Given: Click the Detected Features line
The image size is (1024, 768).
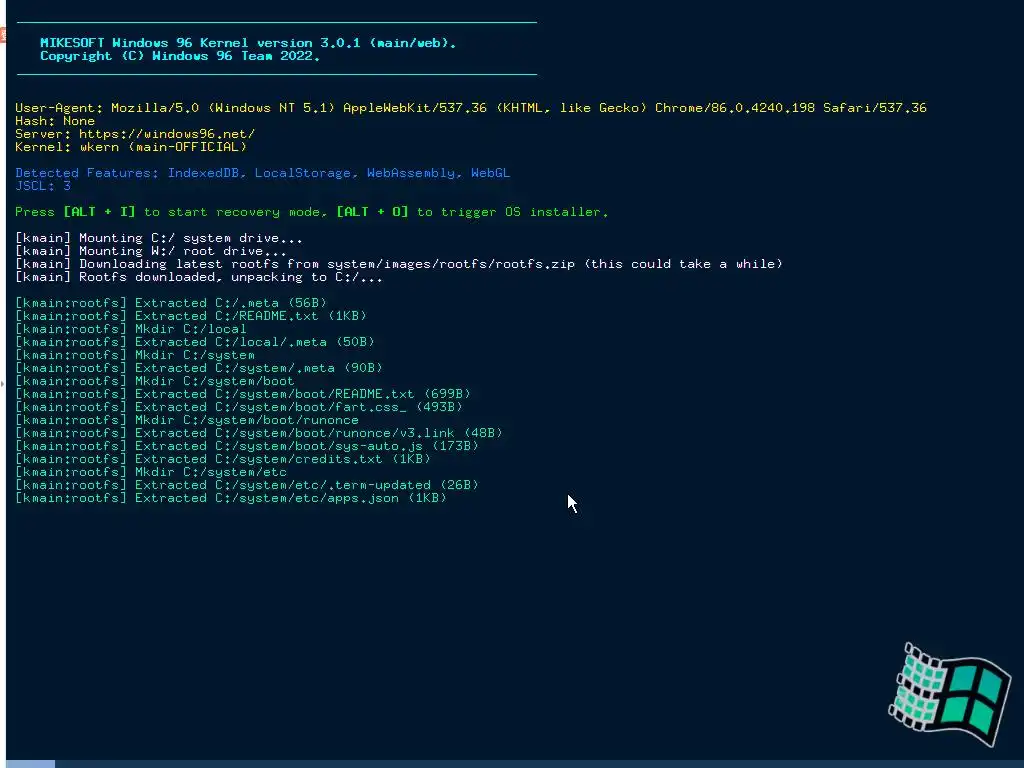Looking at the screenshot, I should click(x=263, y=173).
